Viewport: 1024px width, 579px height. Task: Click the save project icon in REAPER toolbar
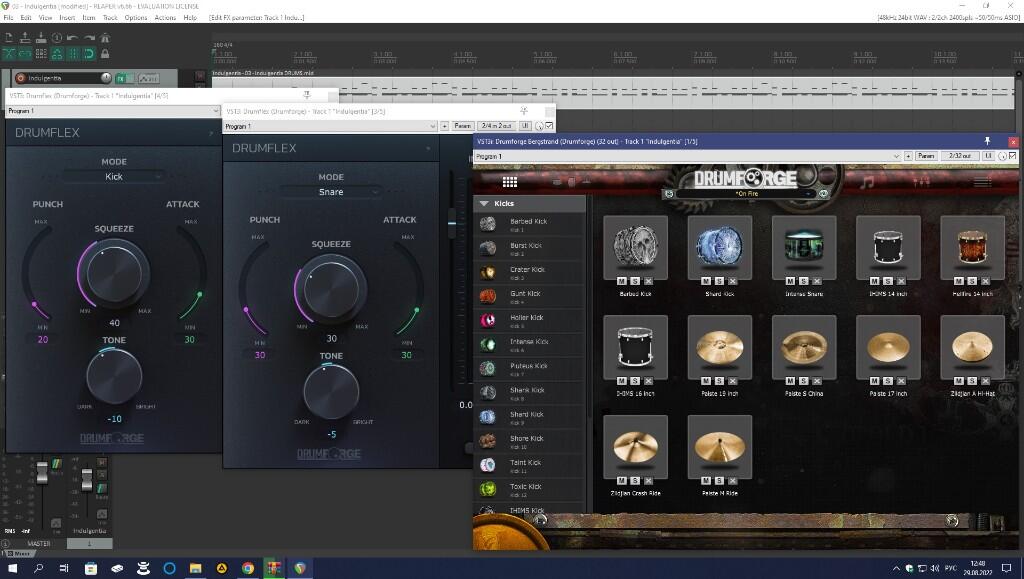tap(40, 38)
